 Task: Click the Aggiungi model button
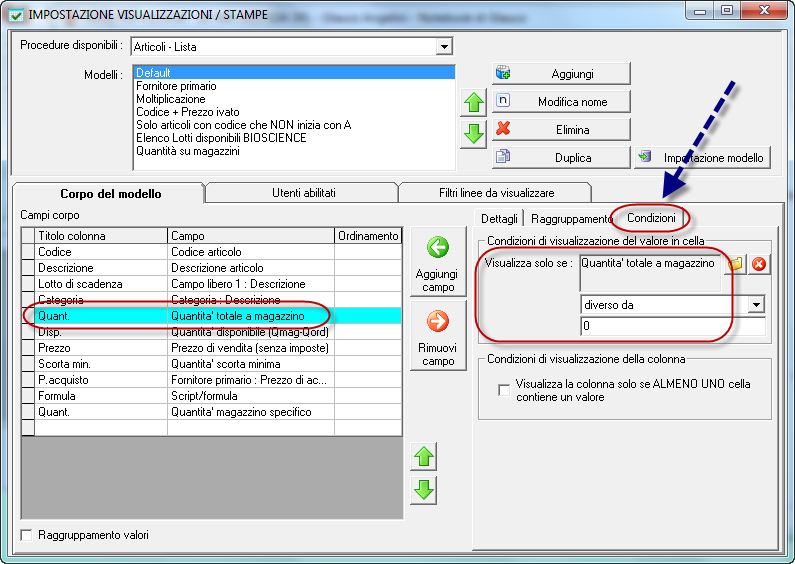point(561,74)
